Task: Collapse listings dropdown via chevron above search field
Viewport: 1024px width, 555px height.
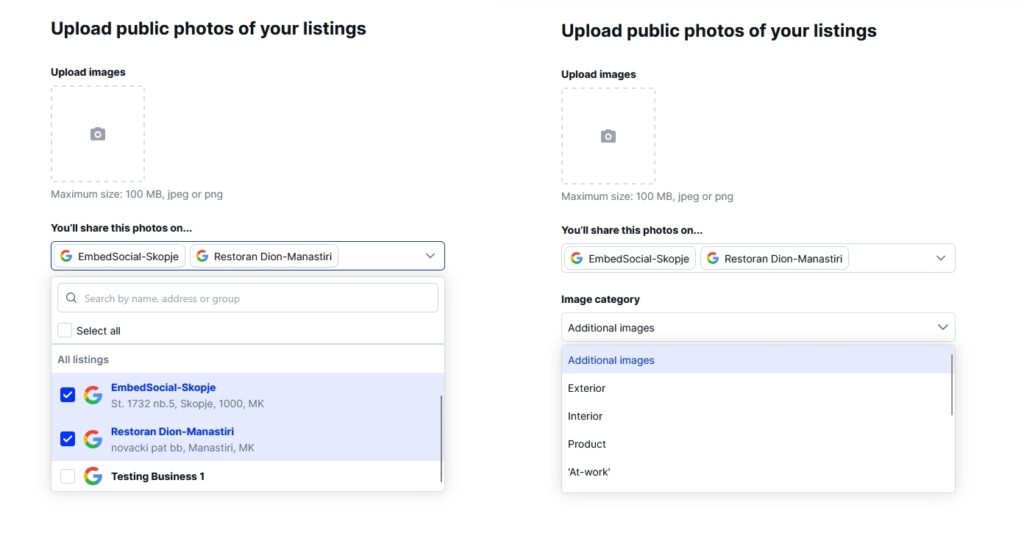Action: point(430,256)
